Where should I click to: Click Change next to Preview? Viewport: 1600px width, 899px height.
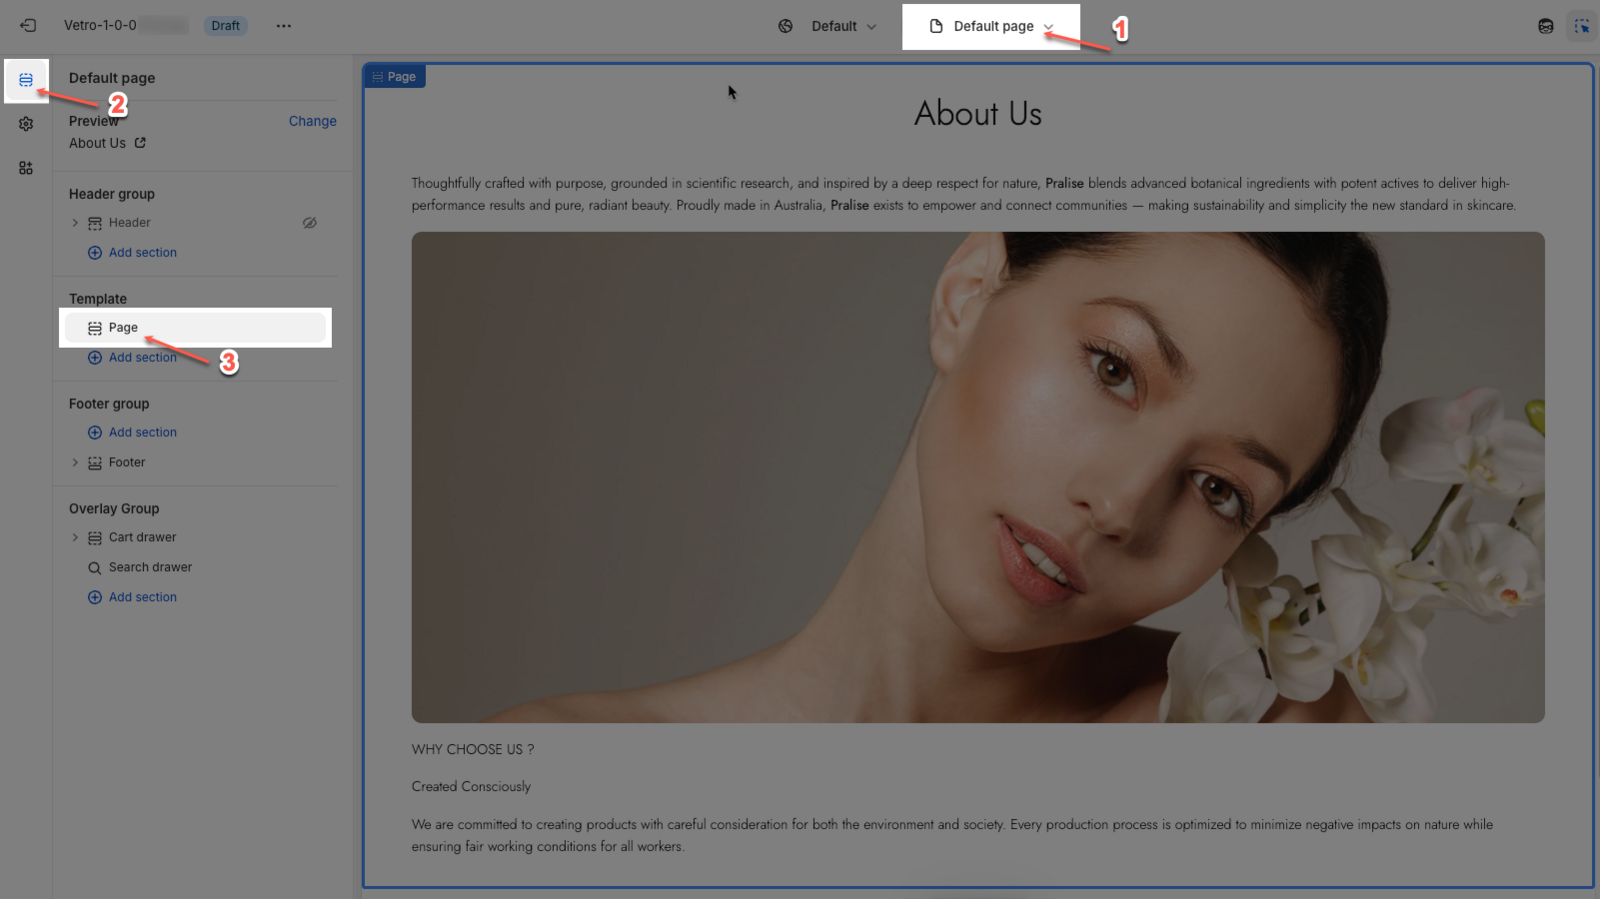click(312, 121)
